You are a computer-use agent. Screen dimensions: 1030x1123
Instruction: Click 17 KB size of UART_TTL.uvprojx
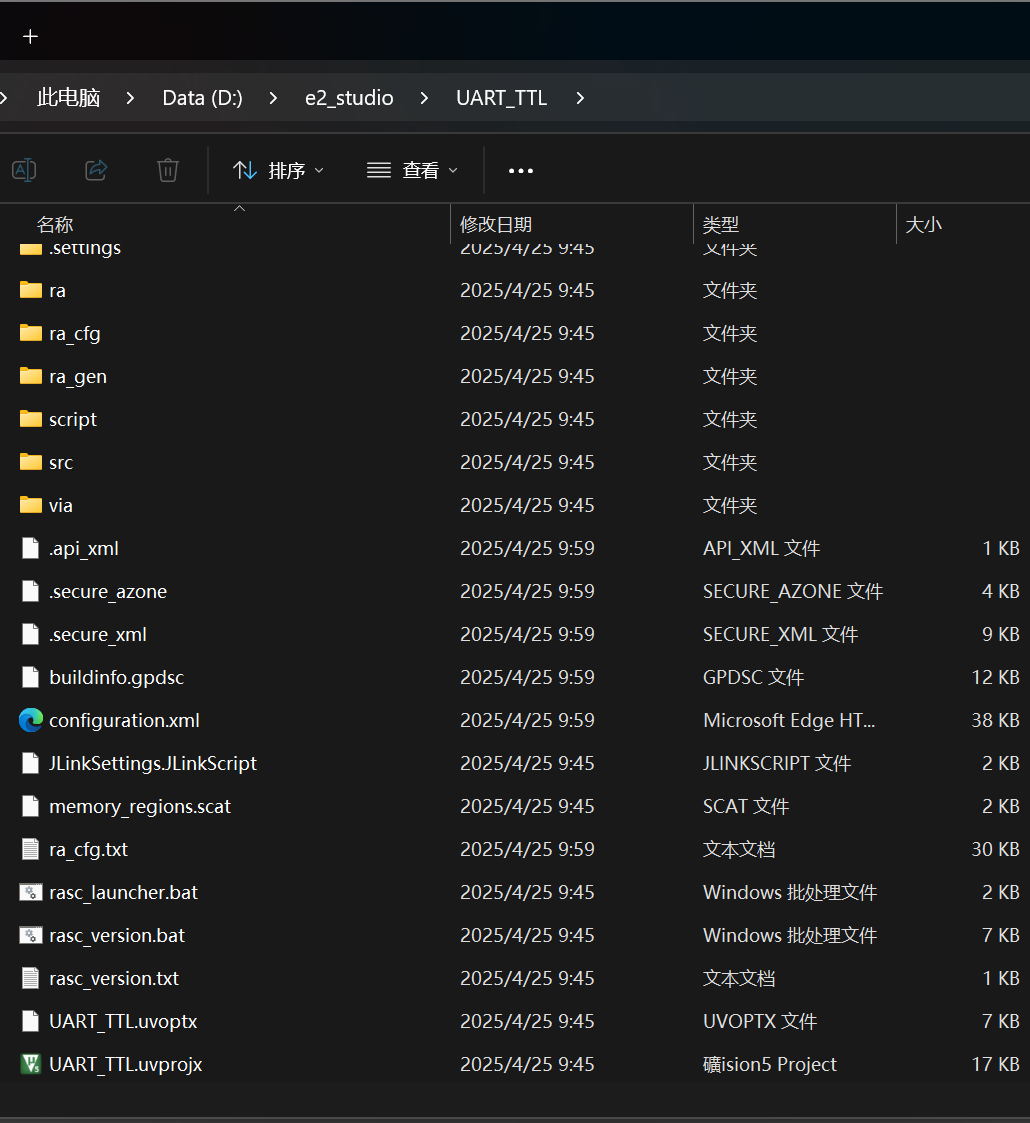(995, 1064)
